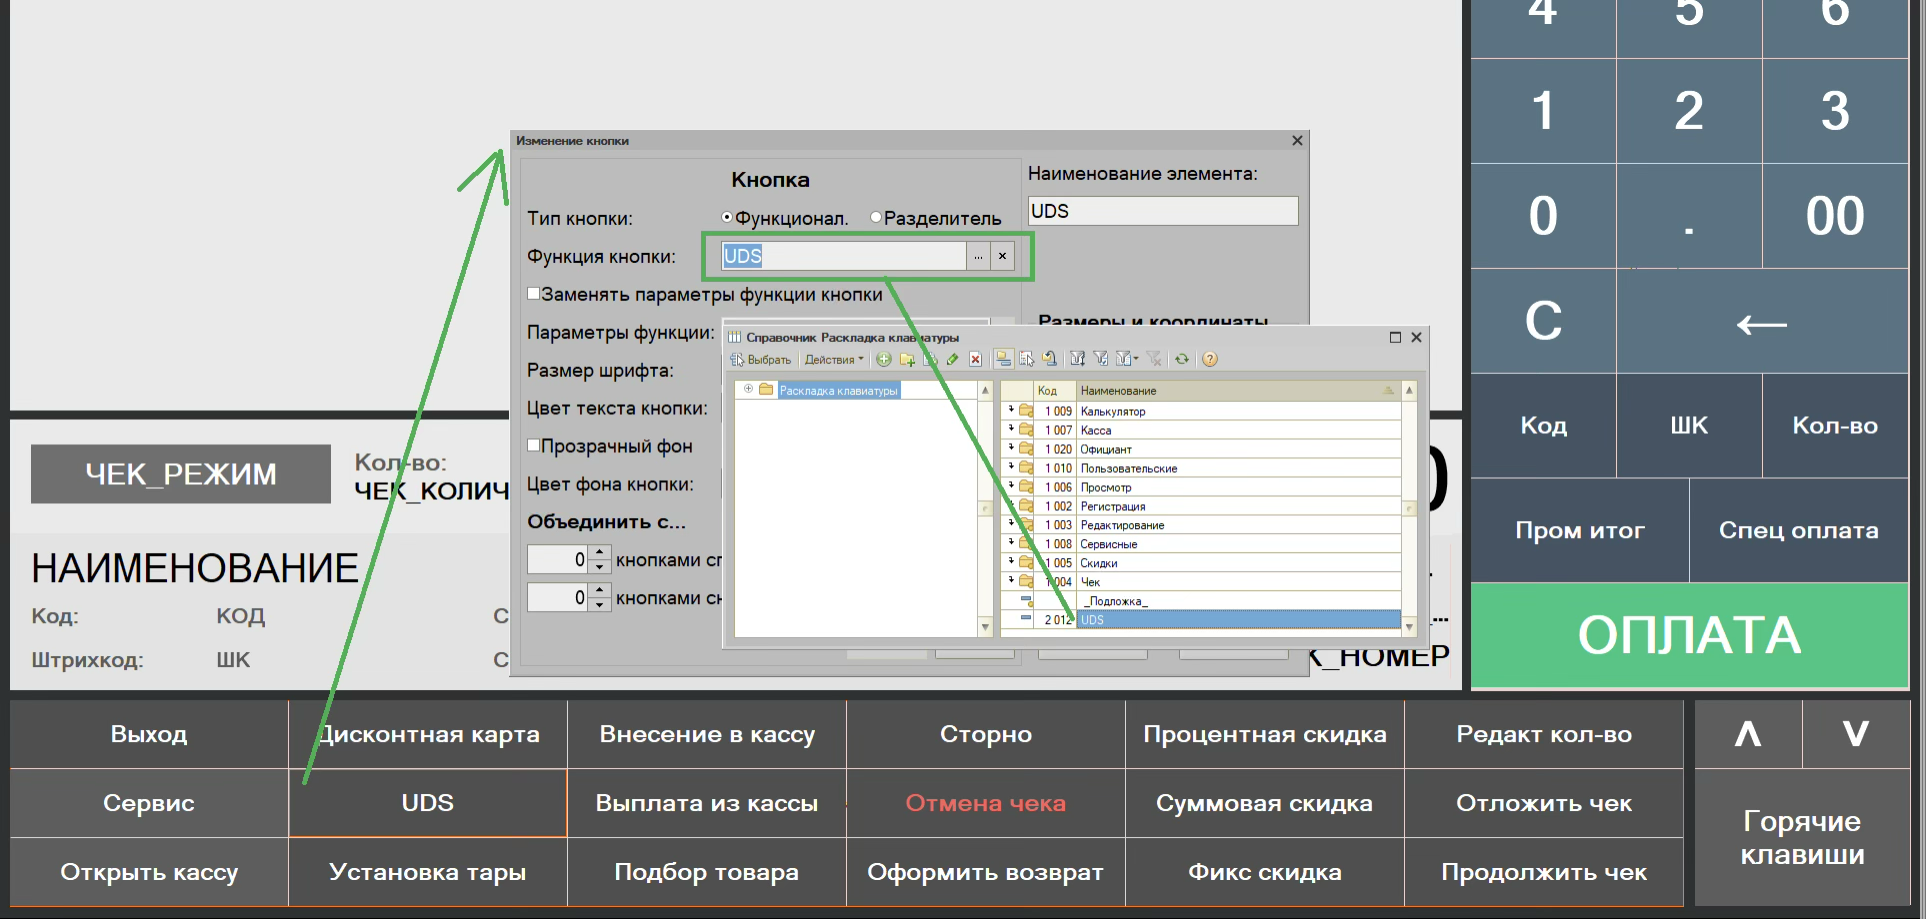Click the Go up one level icon
The height and width of the screenshot is (919, 1926).
coord(1049,359)
